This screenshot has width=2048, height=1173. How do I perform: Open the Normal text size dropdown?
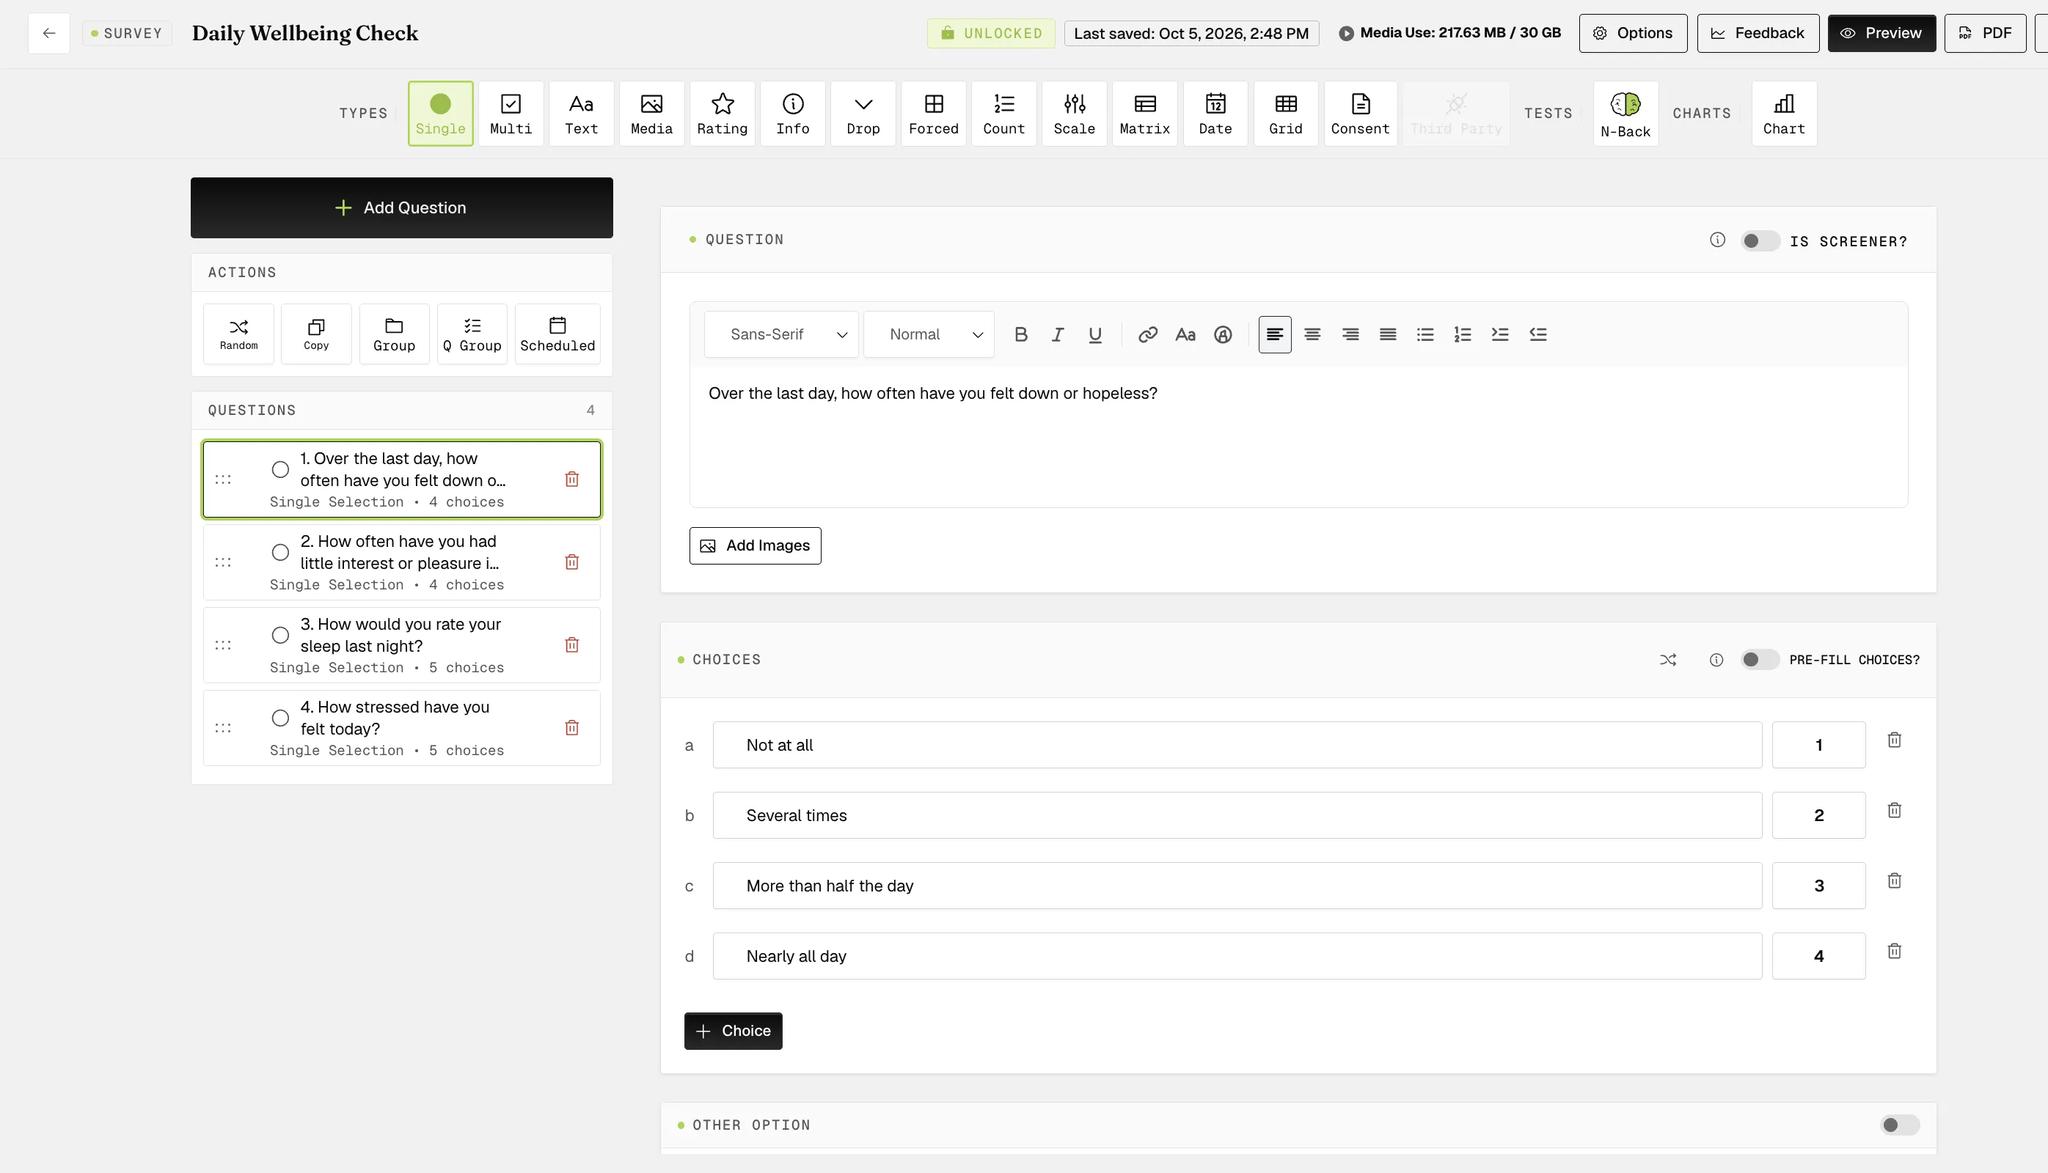928,335
